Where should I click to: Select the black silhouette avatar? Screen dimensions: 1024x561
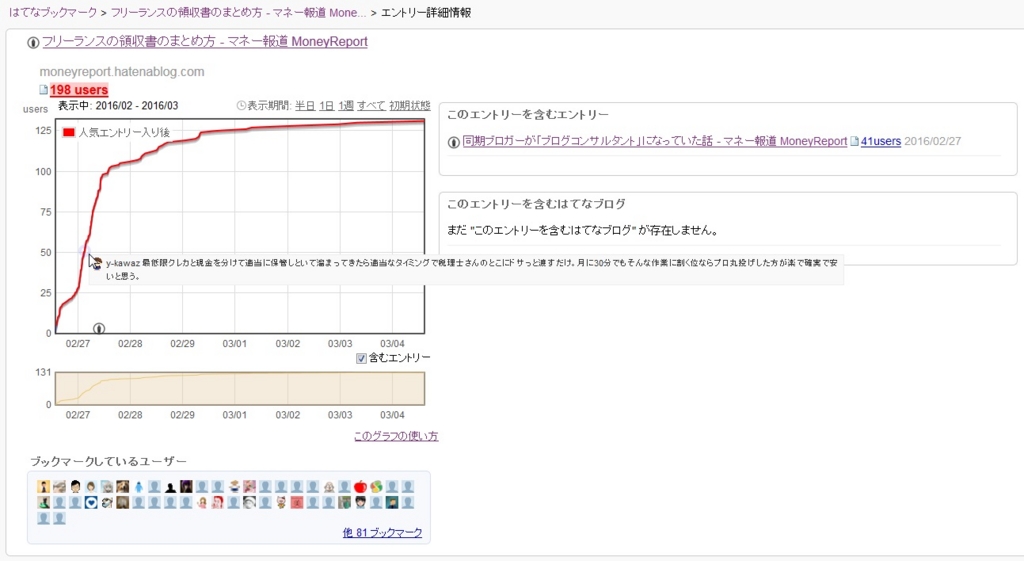170,487
